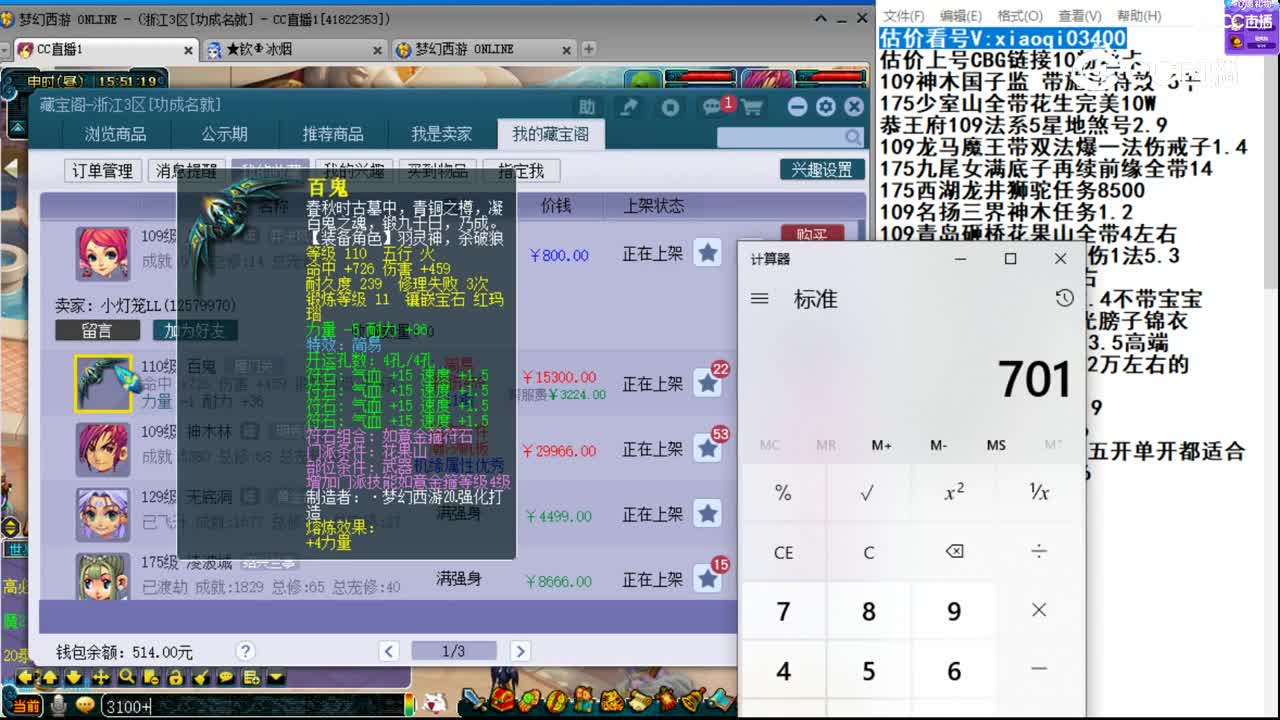Open calculator history clock icon

click(x=1064, y=298)
